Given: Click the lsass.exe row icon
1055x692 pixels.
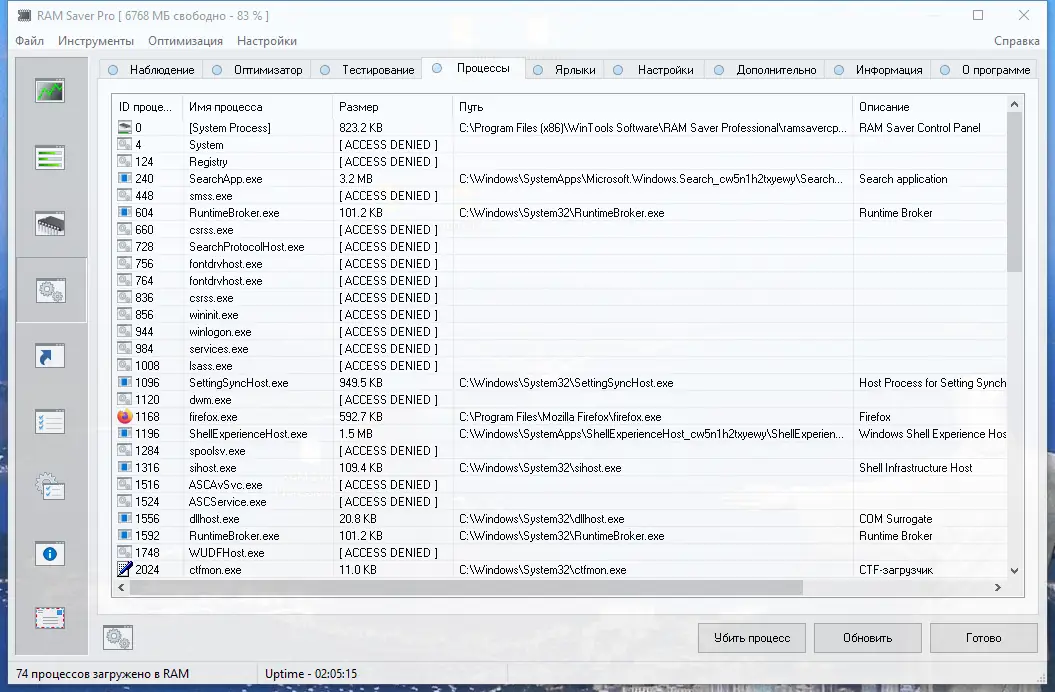Looking at the screenshot, I should point(124,366).
